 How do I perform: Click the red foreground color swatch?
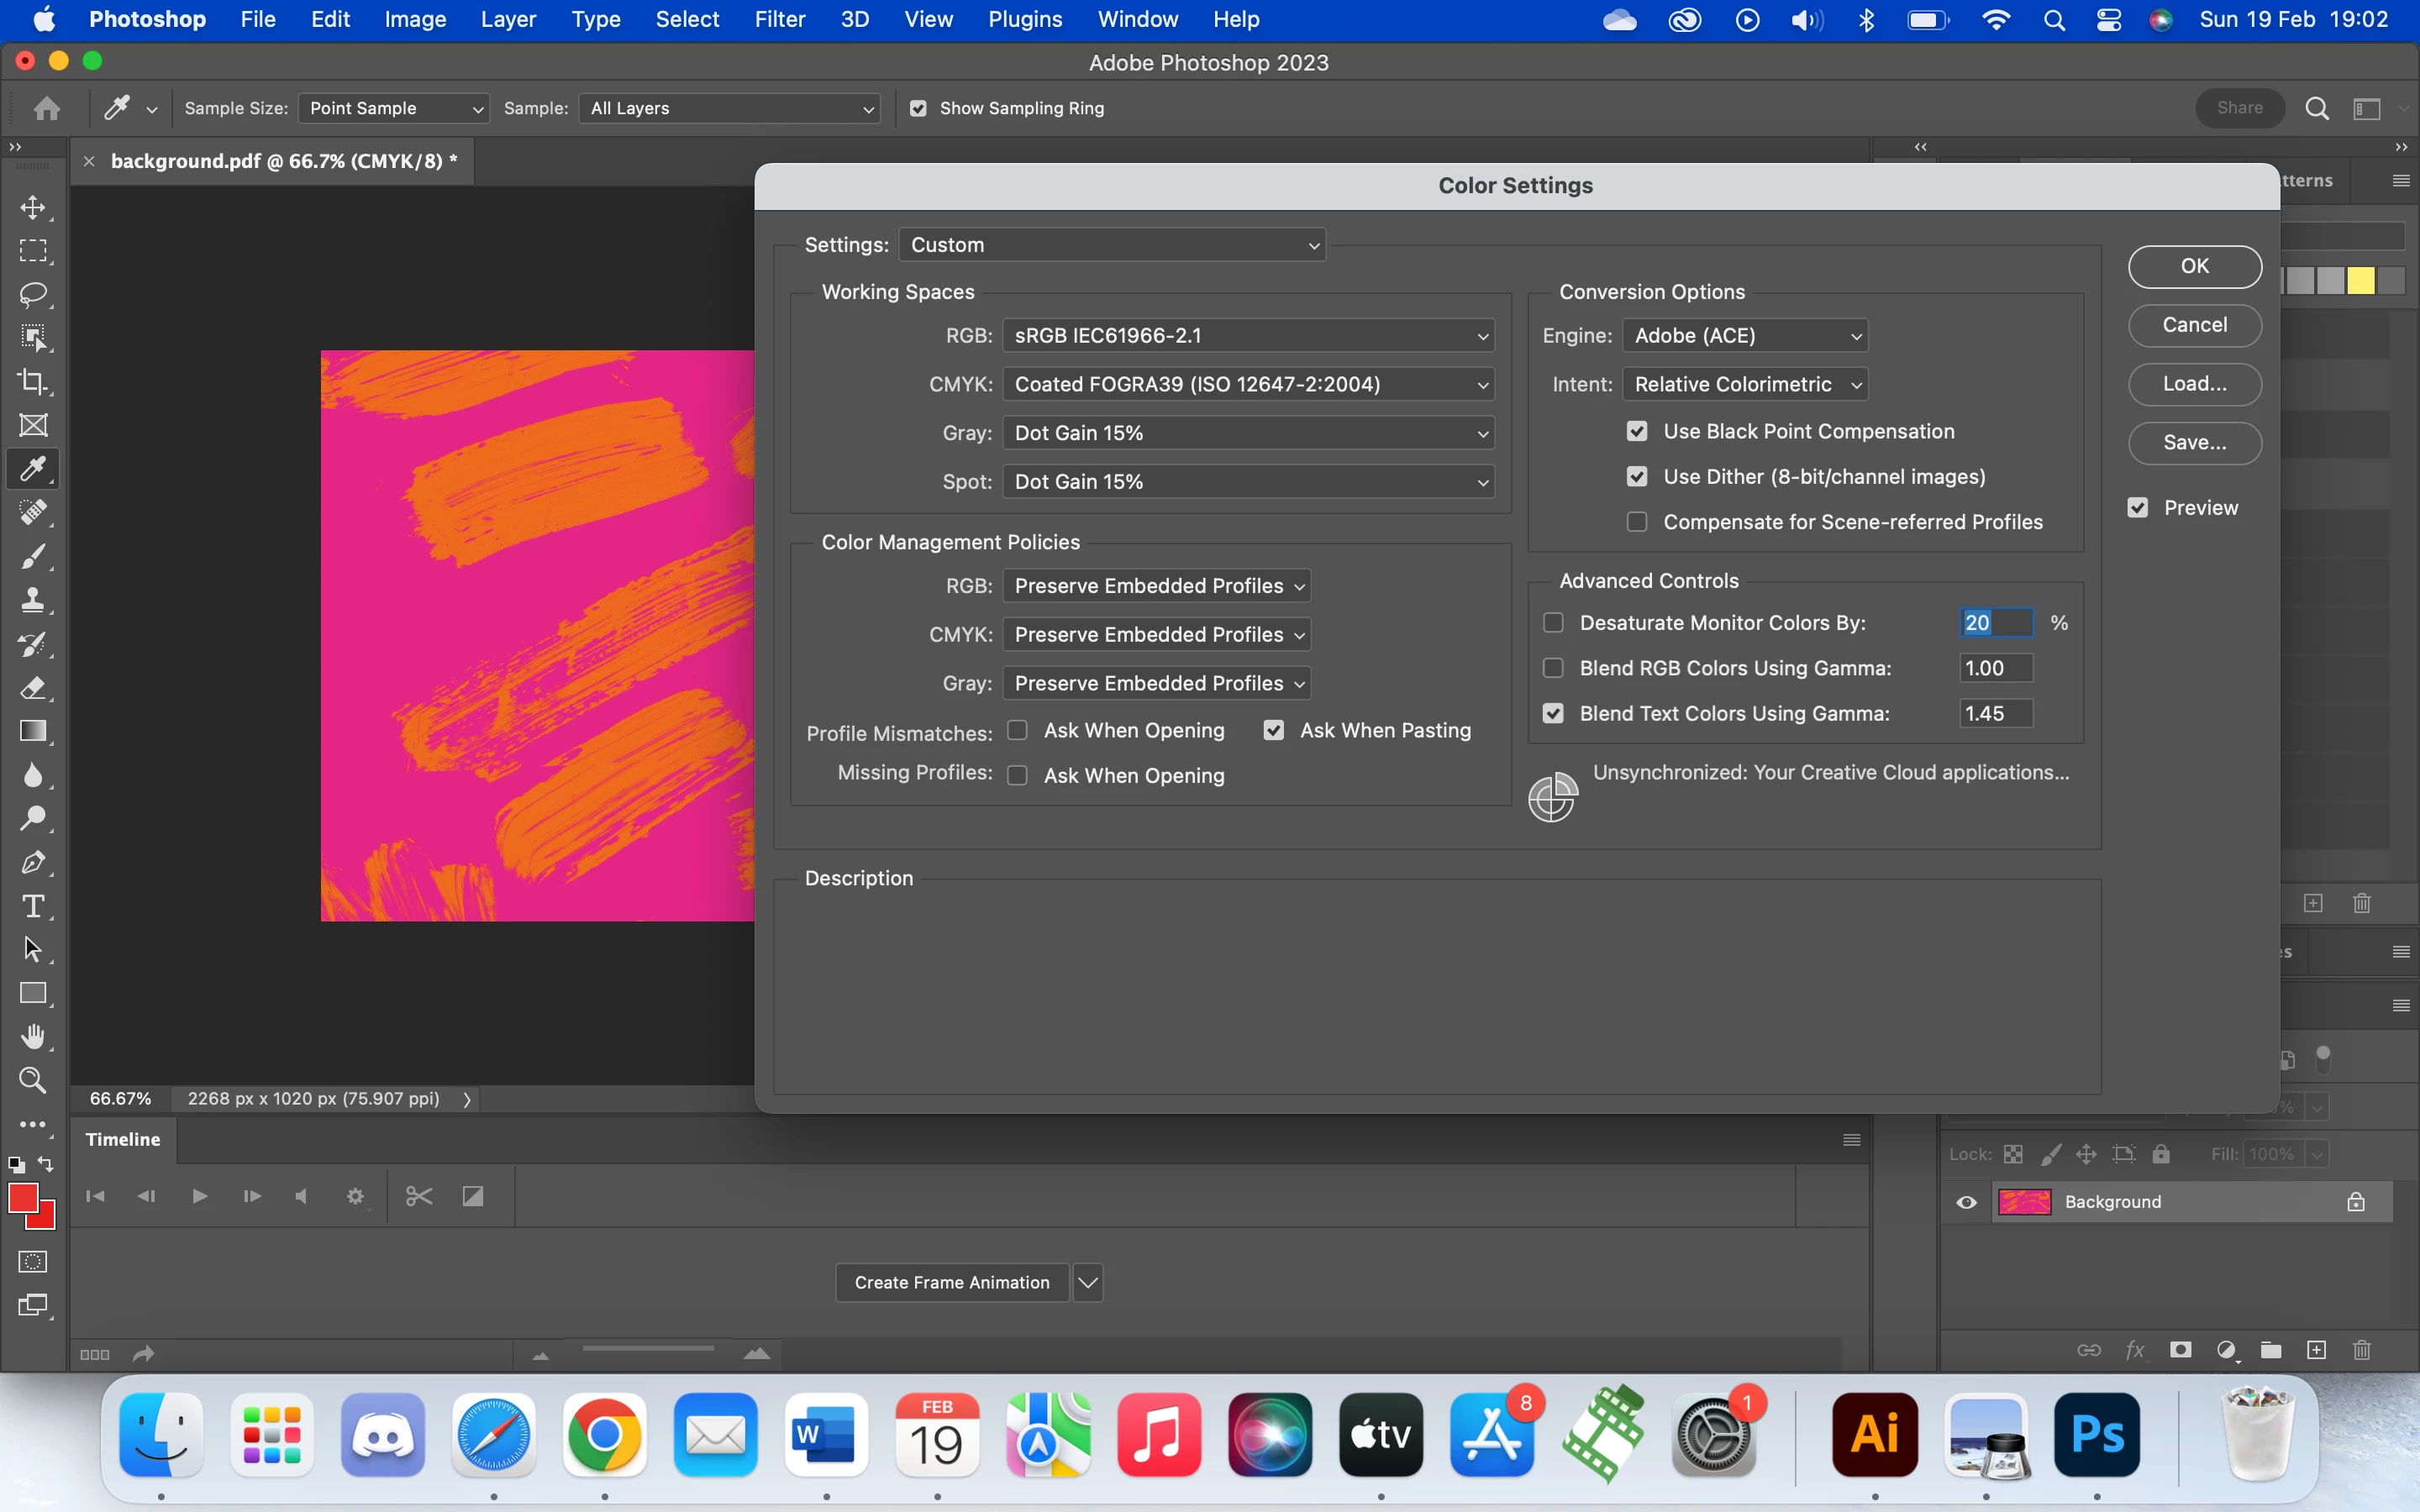[x=23, y=1198]
